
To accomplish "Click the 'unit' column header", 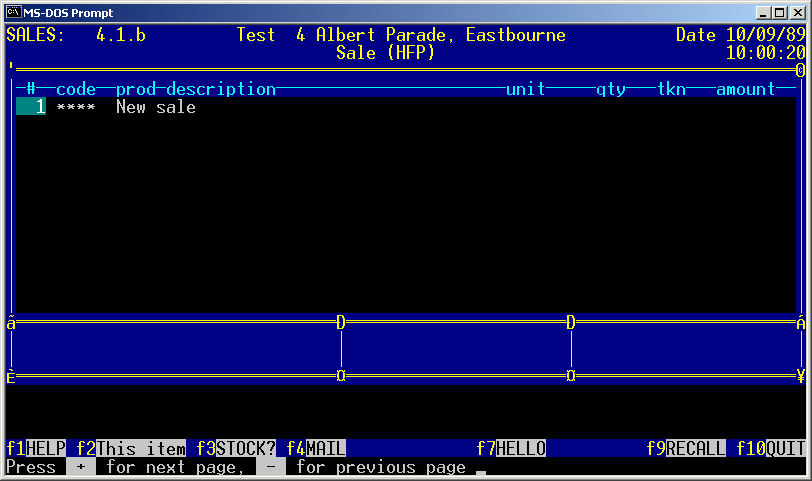I will point(526,89).
